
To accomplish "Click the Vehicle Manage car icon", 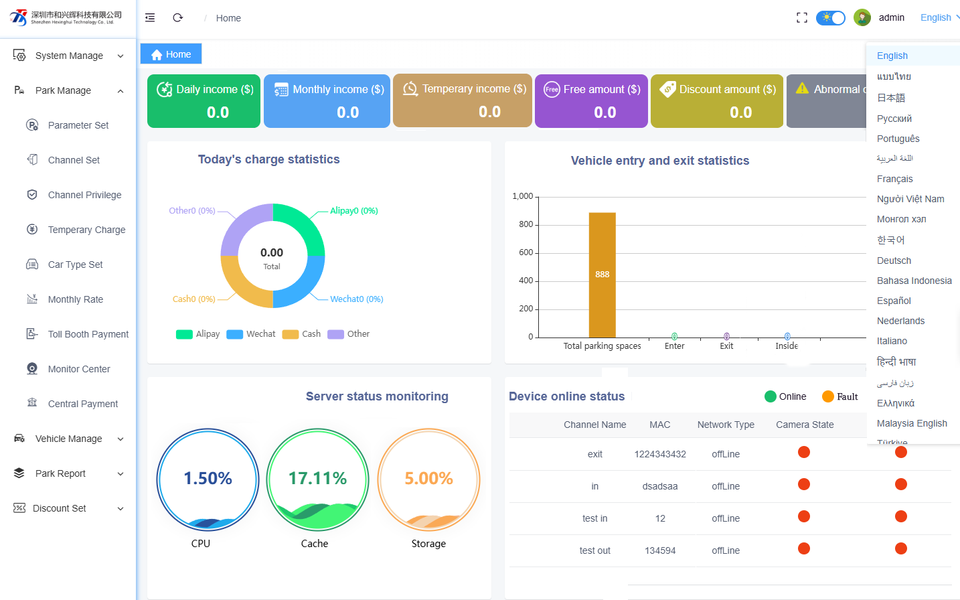I will (x=20, y=438).
